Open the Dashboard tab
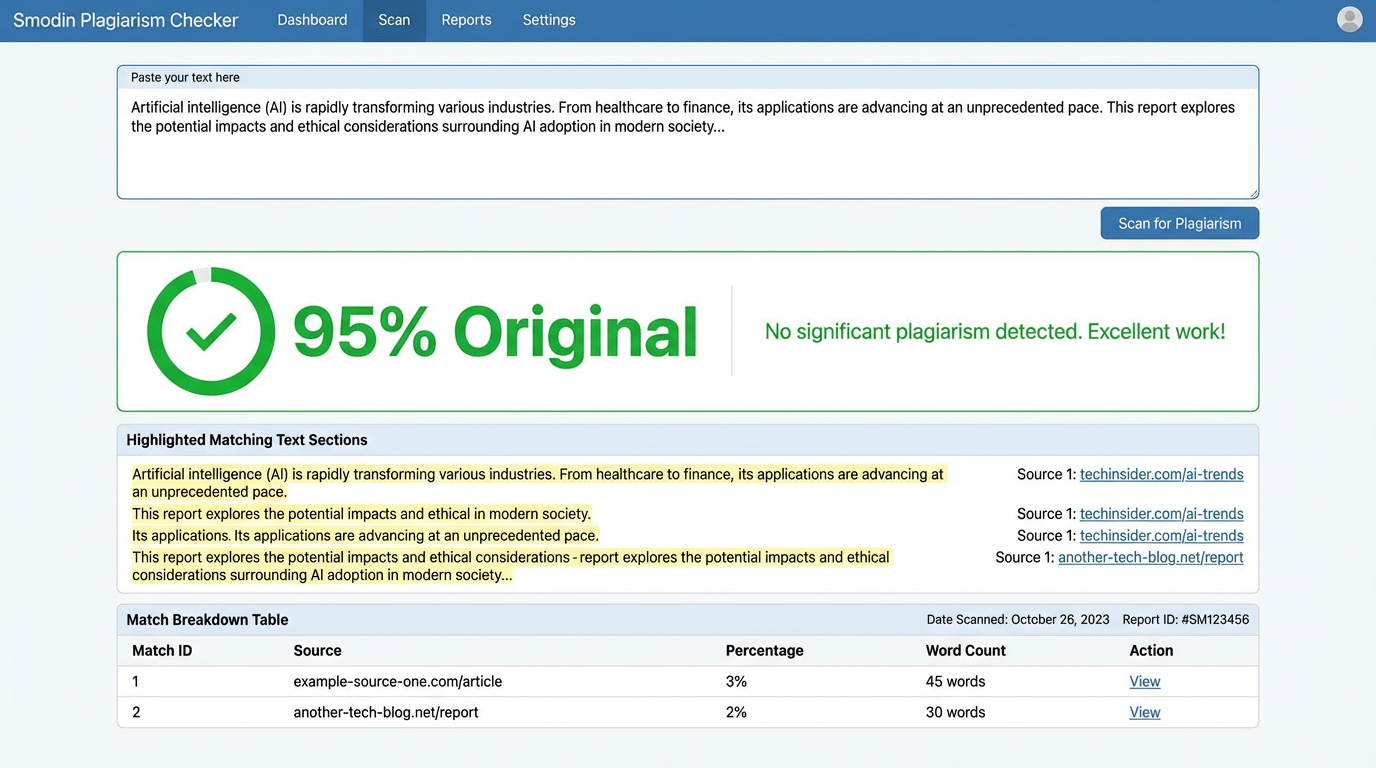Viewport: 1376px width, 768px height. [x=312, y=20]
